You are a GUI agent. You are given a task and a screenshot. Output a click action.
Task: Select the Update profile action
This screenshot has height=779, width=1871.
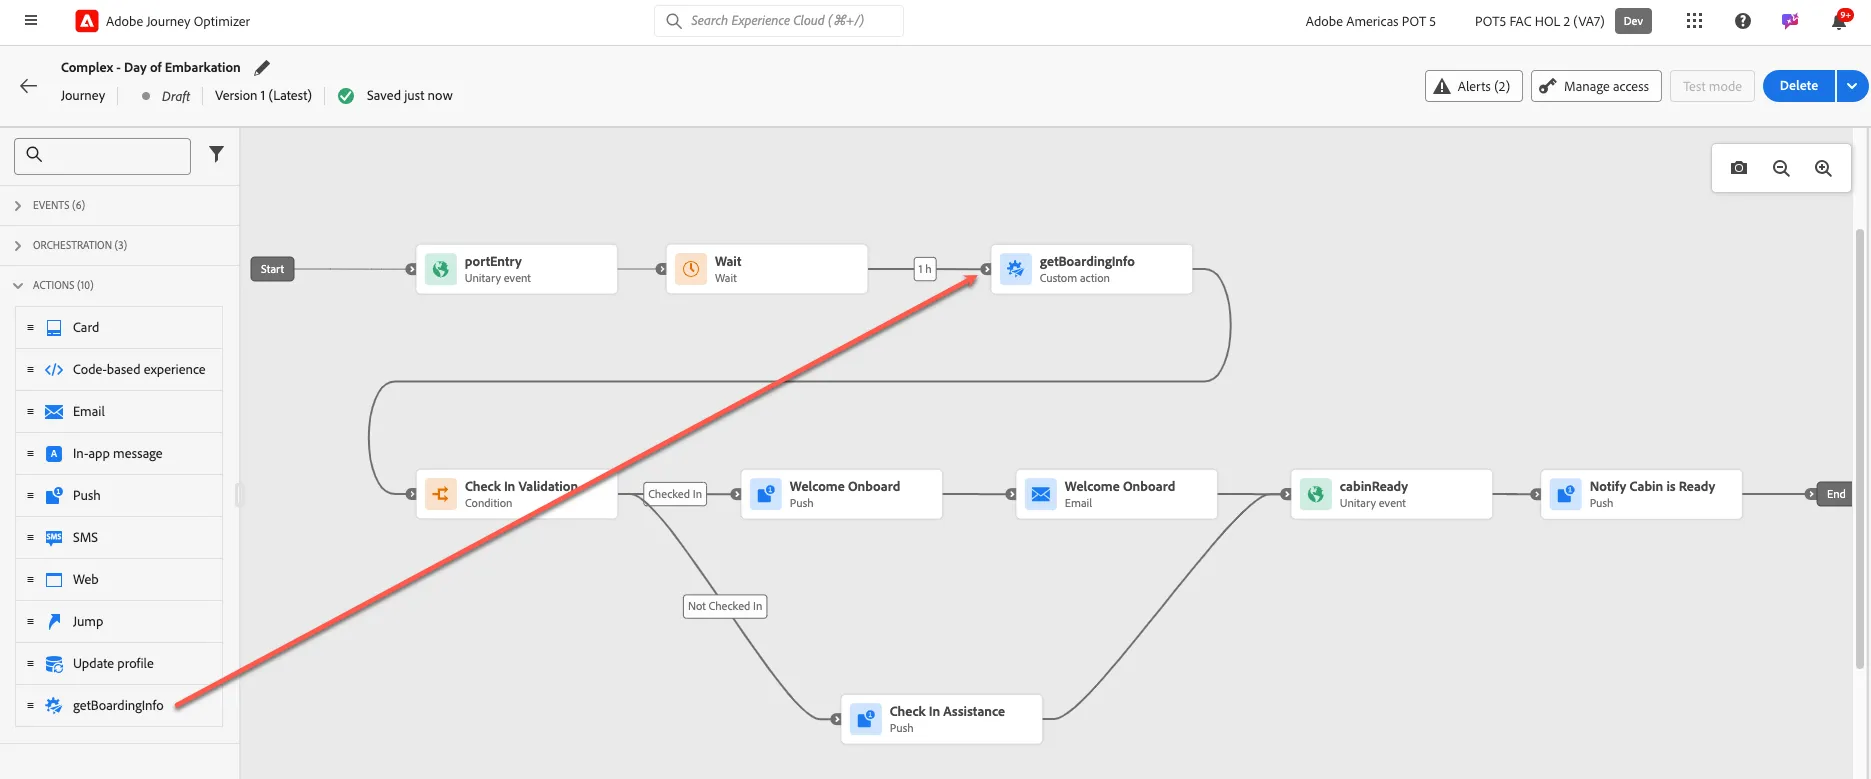tap(119, 663)
